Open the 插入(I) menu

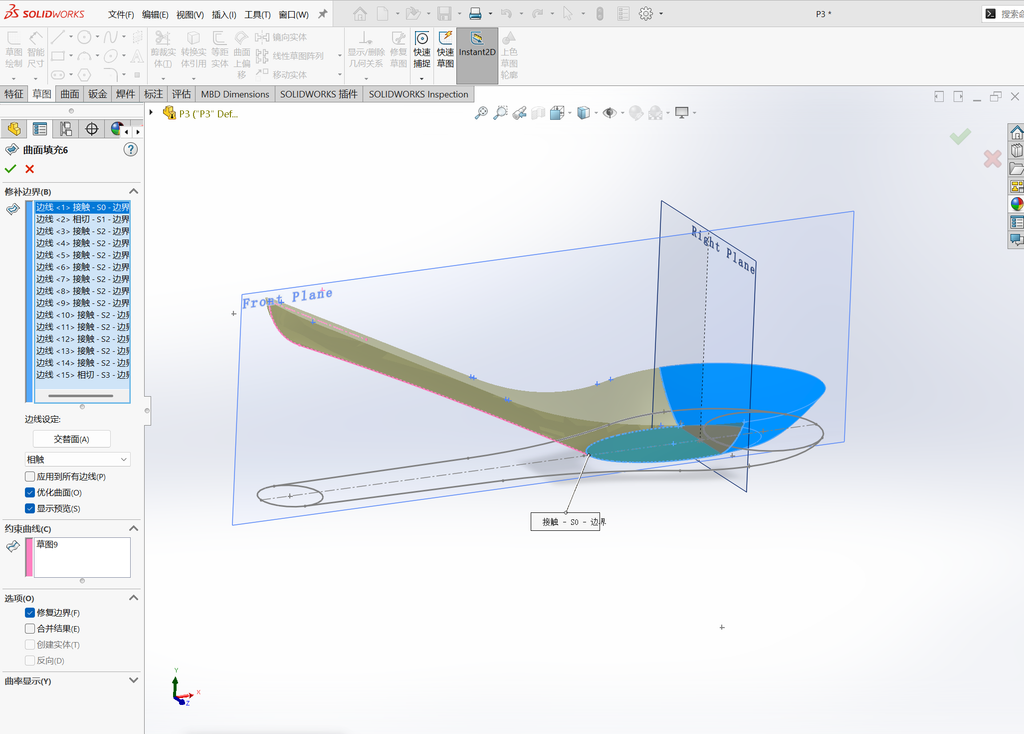point(223,14)
